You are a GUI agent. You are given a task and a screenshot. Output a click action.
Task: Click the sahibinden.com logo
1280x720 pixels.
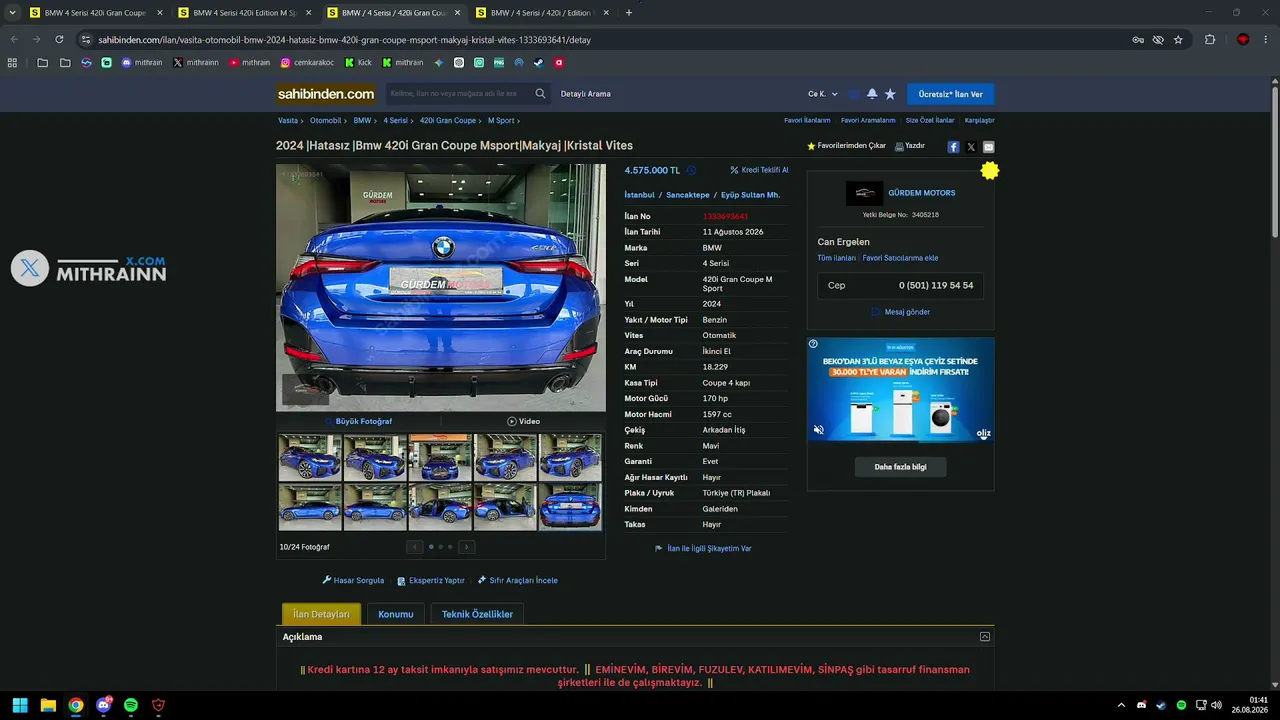(326, 94)
